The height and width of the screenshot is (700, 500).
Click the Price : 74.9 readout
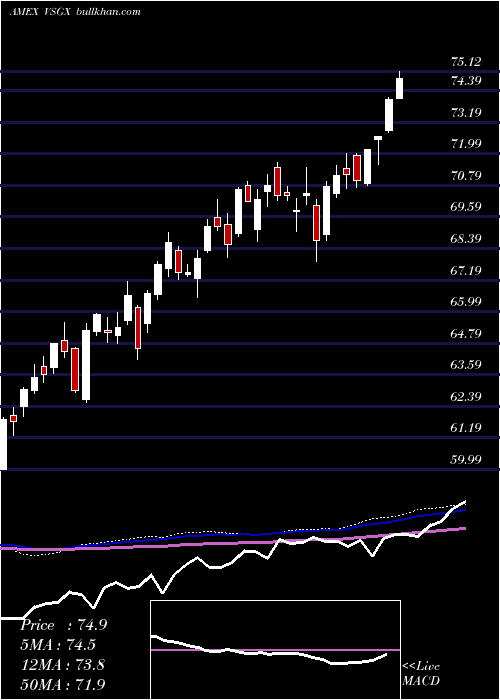click(64, 625)
